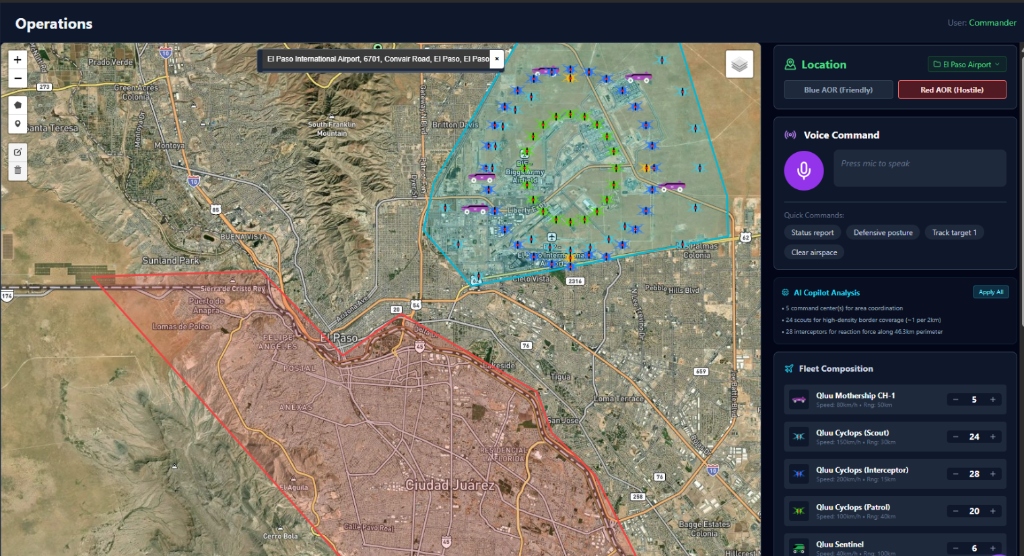Run the Defensive posture quick command

click(x=883, y=233)
